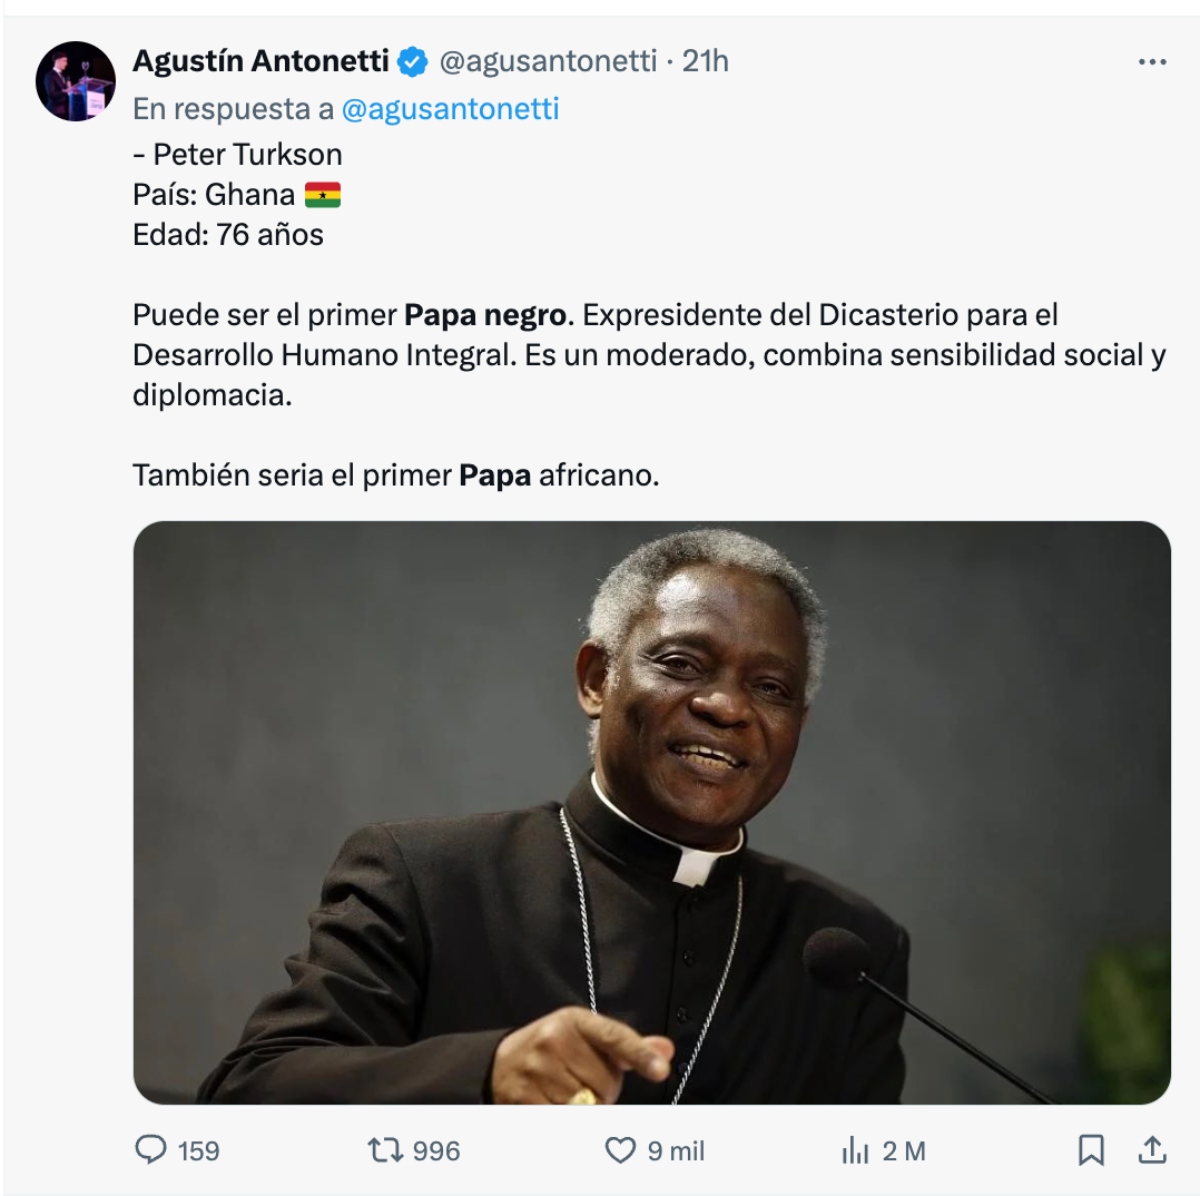Image resolution: width=1200 pixels, height=1196 pixels.
Task: Click the speech bubble reply icon
Action: (151, 1150)
